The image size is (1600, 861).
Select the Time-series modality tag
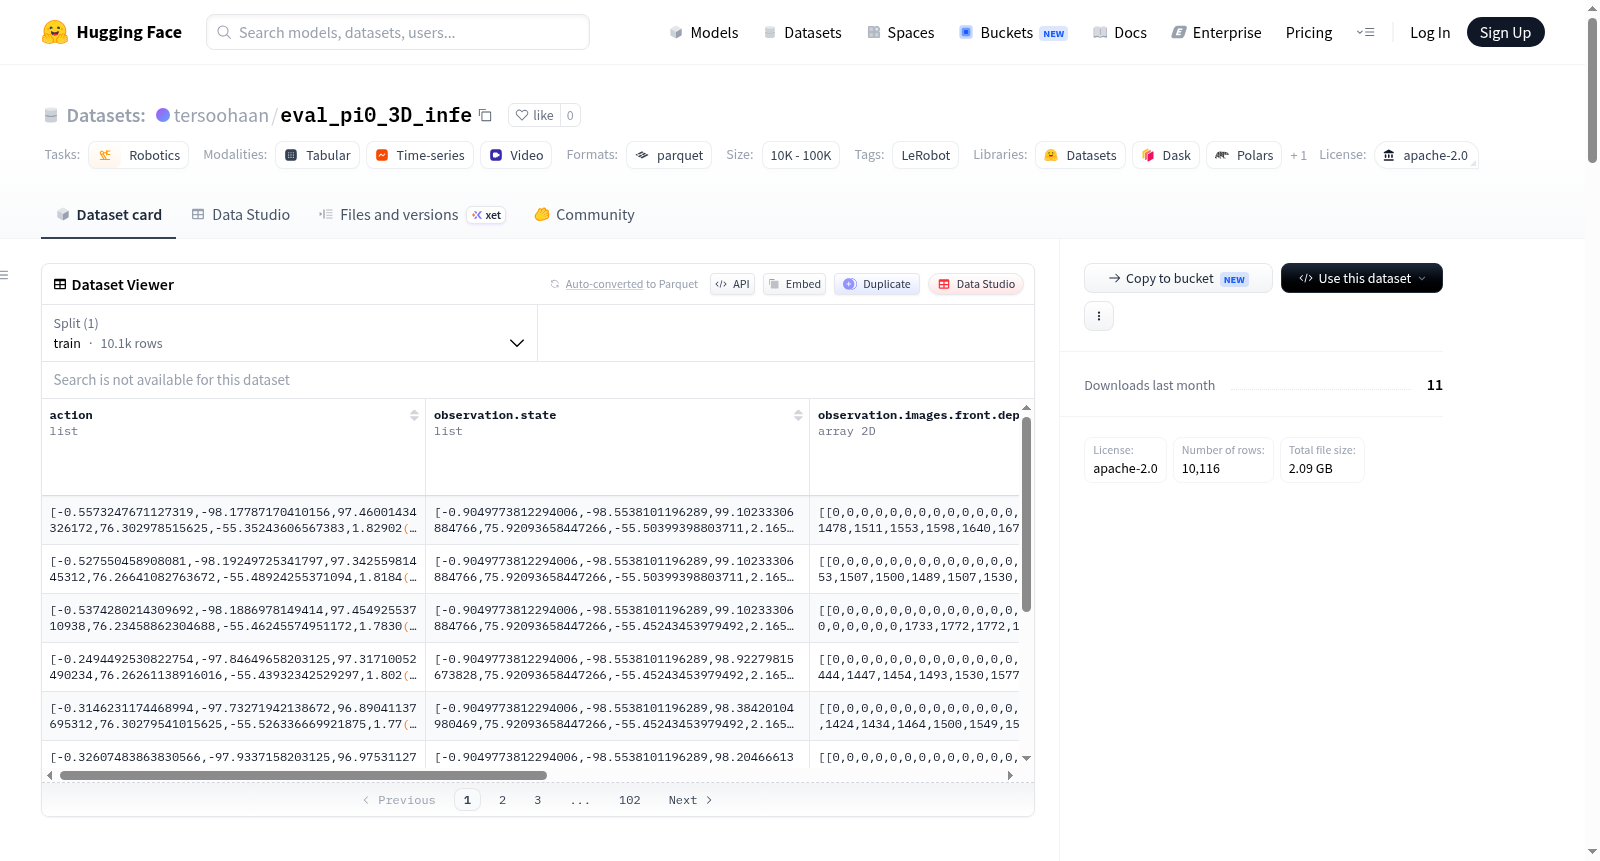tap(420, 155)
